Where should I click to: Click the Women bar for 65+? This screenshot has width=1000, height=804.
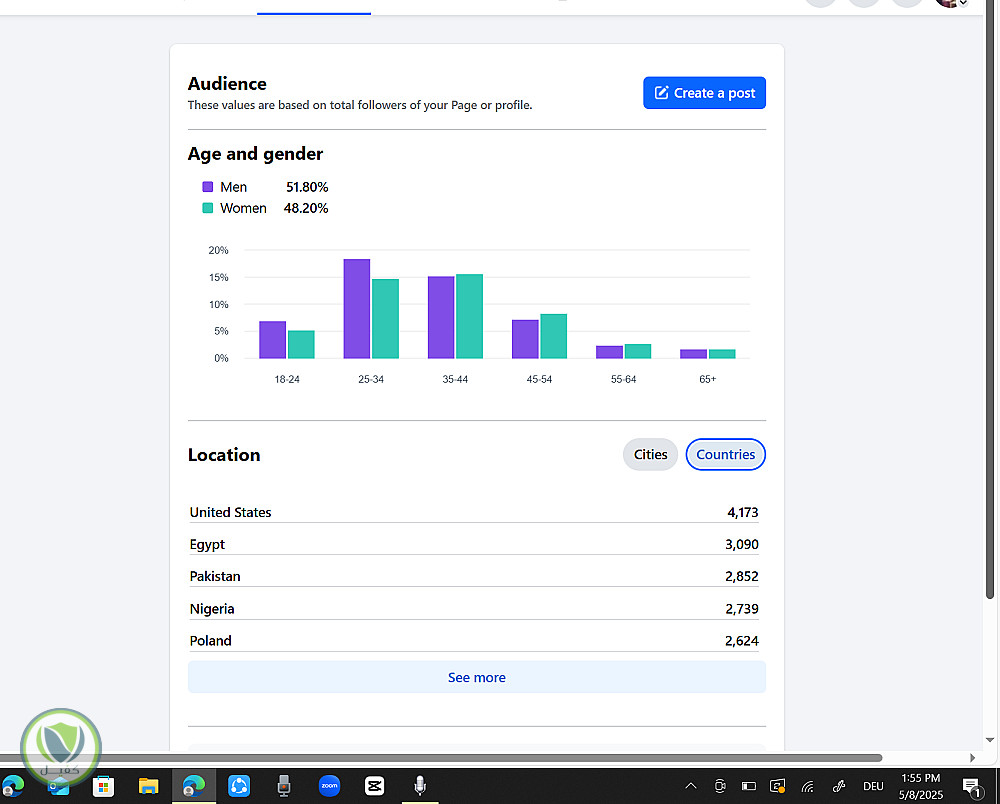[x=722, y=354]
